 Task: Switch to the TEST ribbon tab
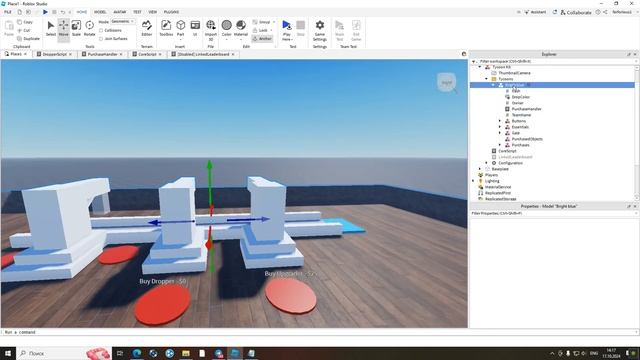pyautogui.click(x=137, y=12)
